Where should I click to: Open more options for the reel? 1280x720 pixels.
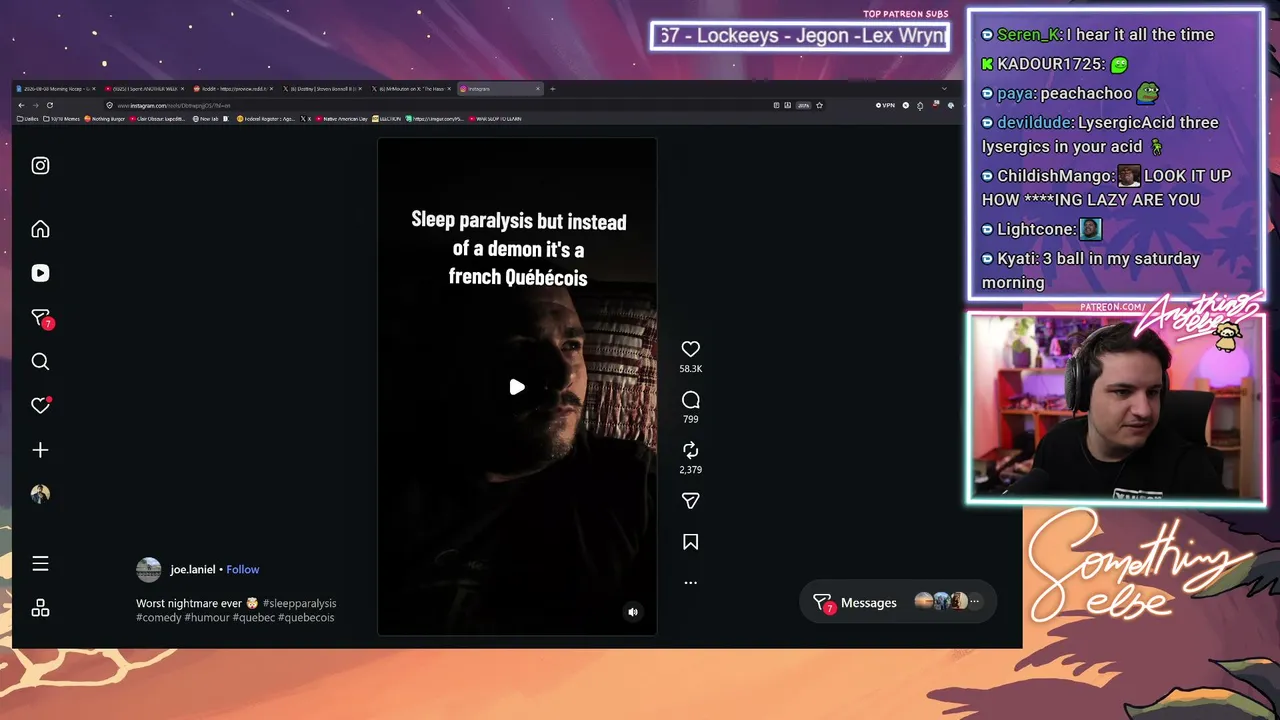point(690,582)
